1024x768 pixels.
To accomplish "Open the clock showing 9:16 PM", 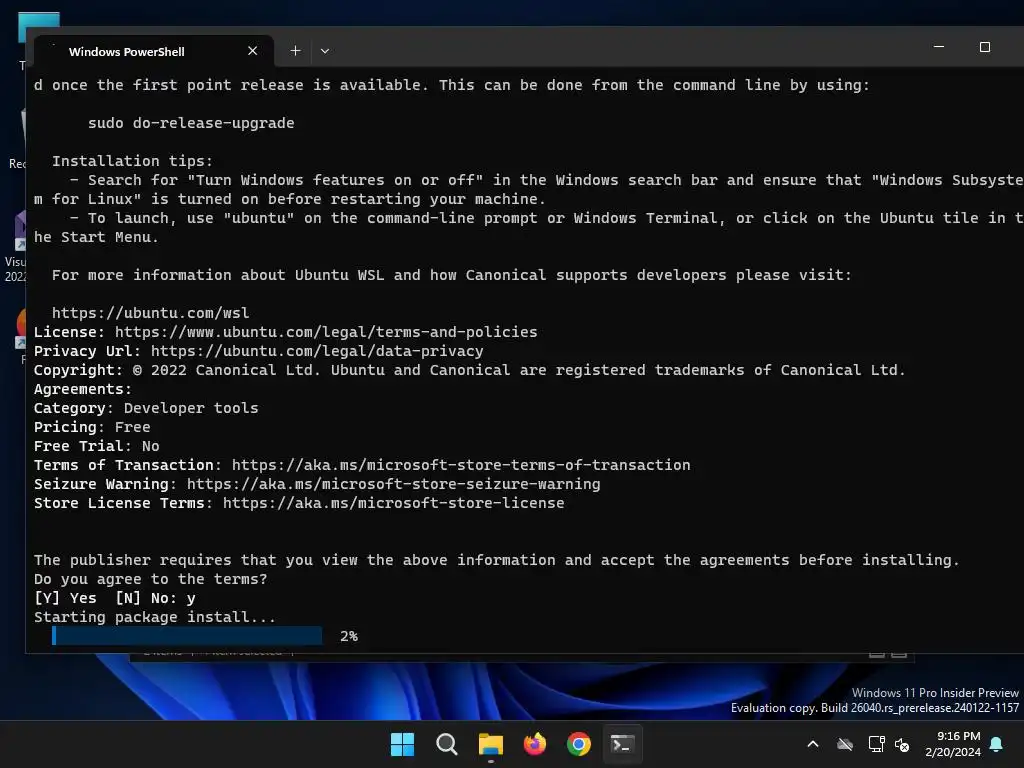I will [953, 744].
